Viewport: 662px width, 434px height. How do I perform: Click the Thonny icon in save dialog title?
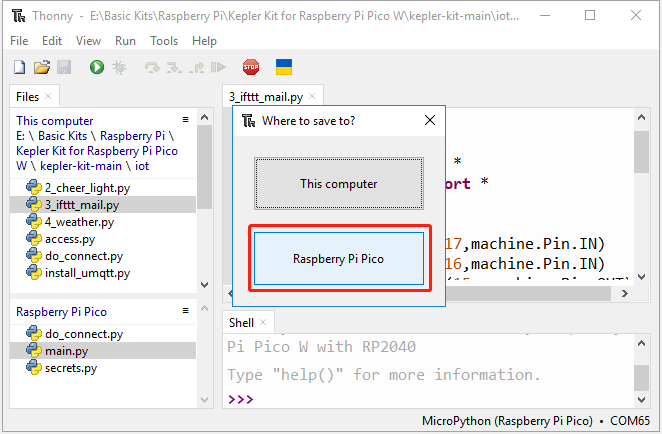[x=249, y=121]
